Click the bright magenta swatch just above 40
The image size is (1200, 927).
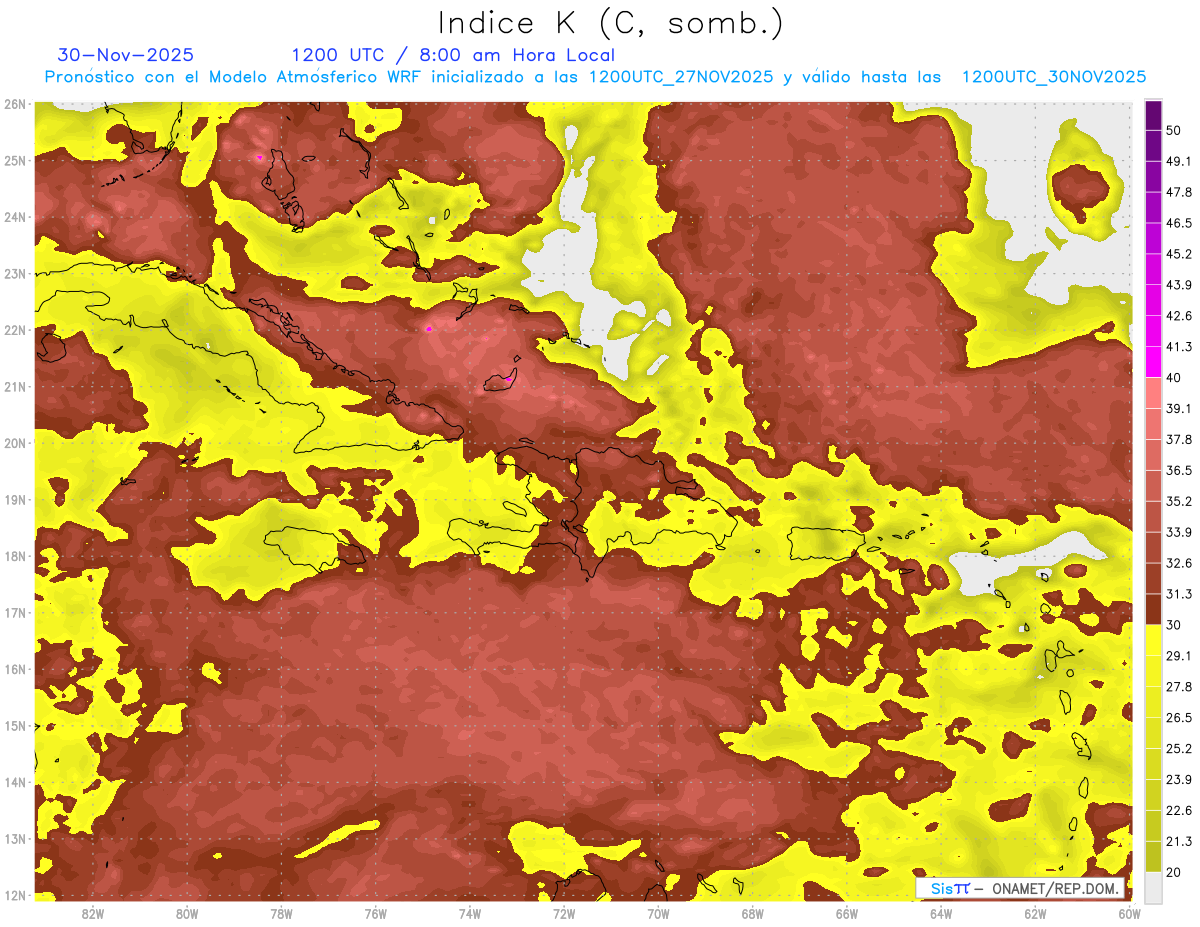(1153, 361)
